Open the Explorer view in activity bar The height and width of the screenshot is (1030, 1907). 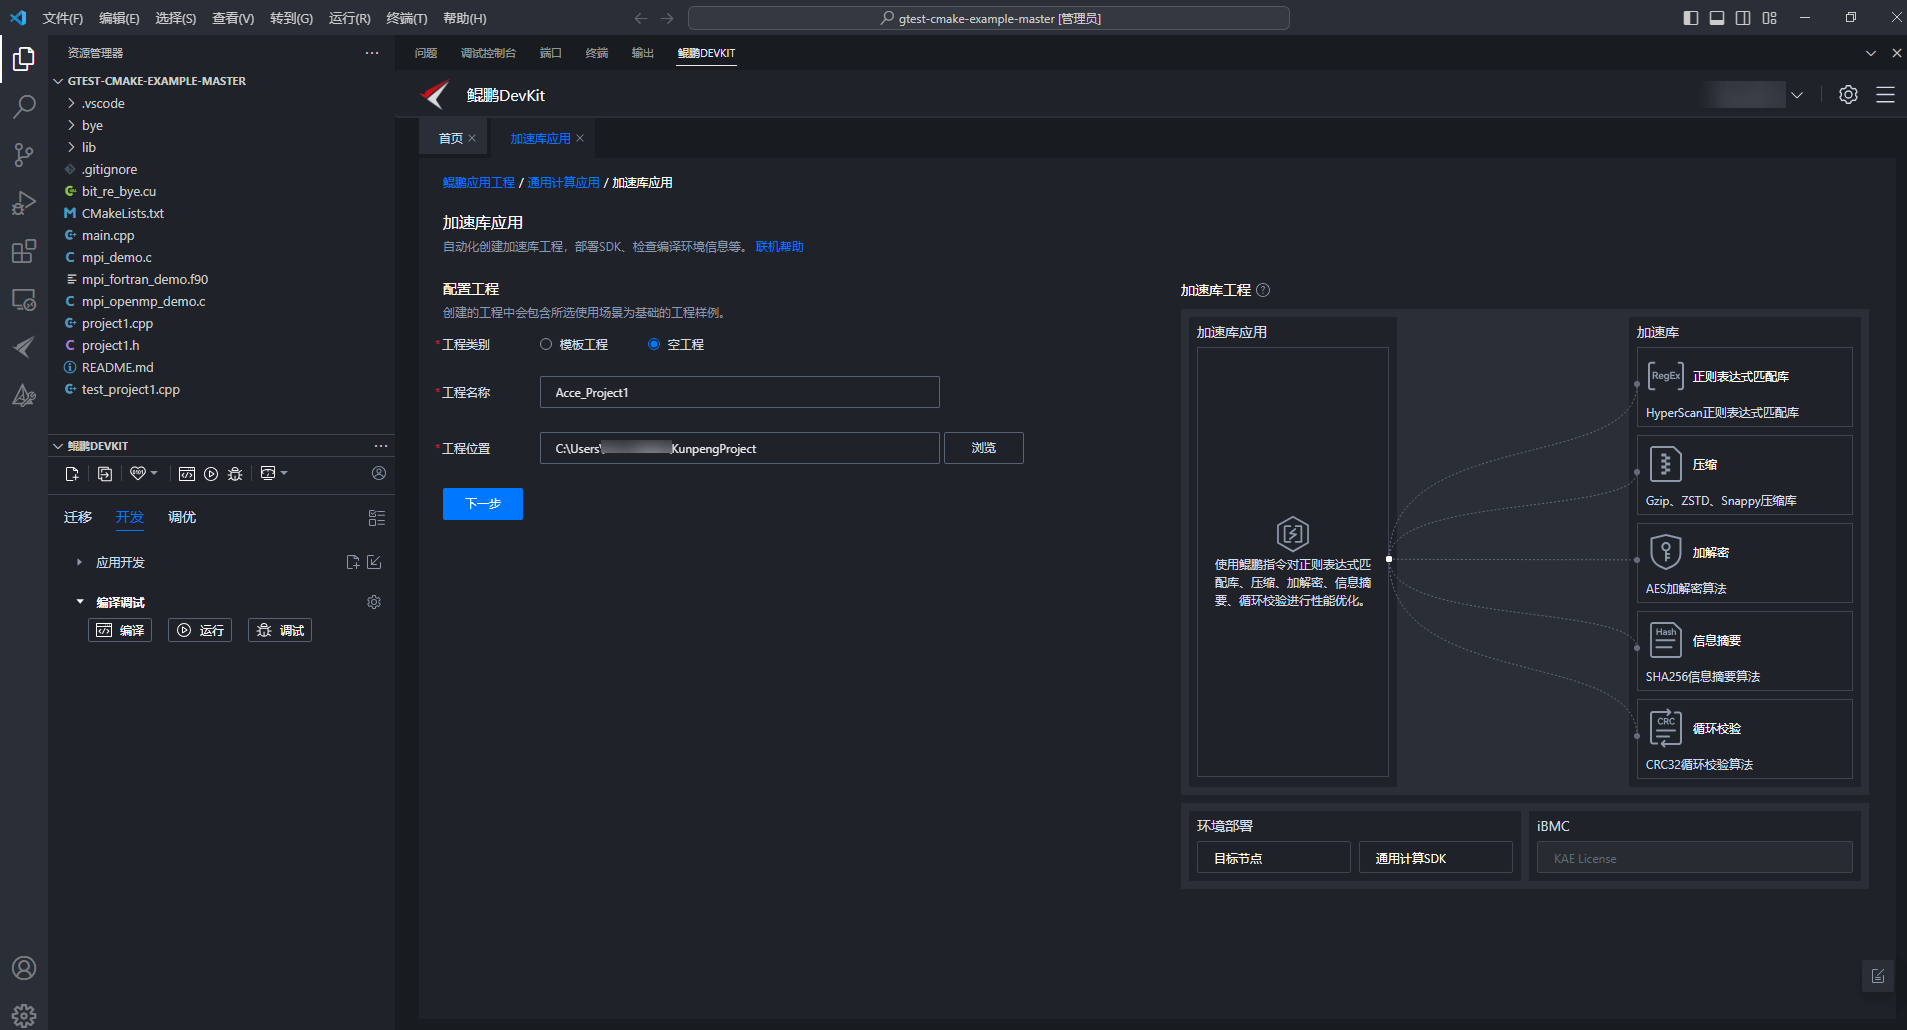tap(24, 60)
